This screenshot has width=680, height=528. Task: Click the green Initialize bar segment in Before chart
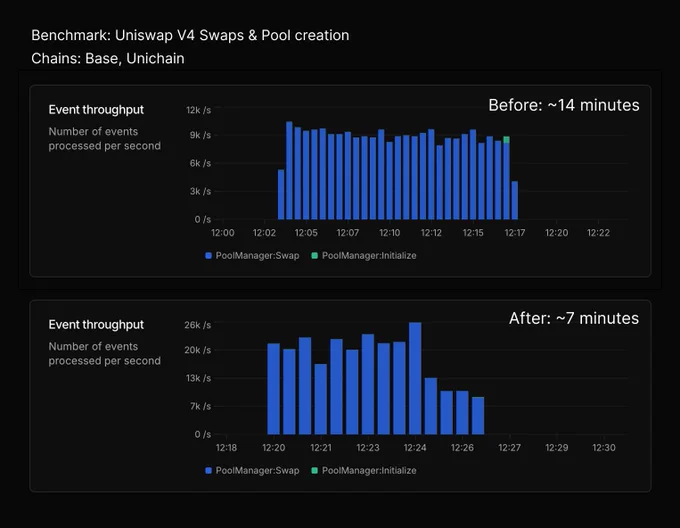tap(506, 140)
